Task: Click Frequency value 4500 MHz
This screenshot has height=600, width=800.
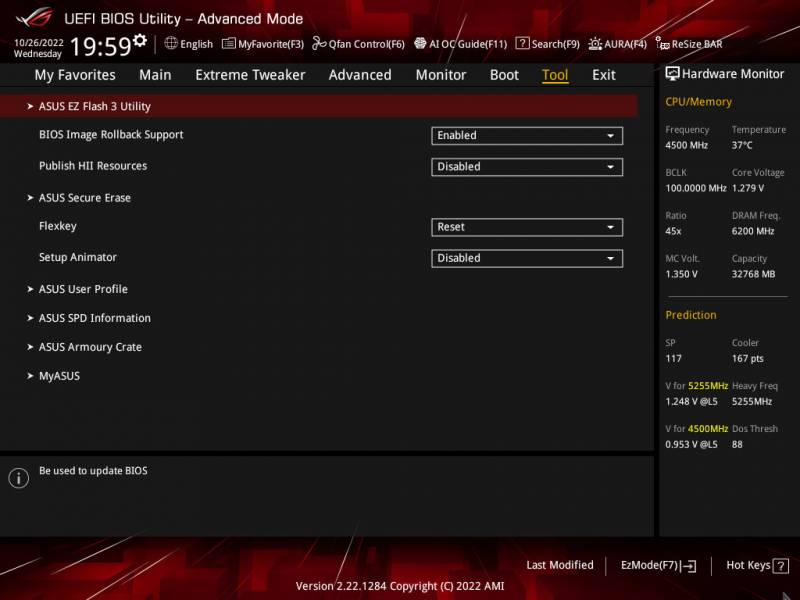Action: point(686,145)
